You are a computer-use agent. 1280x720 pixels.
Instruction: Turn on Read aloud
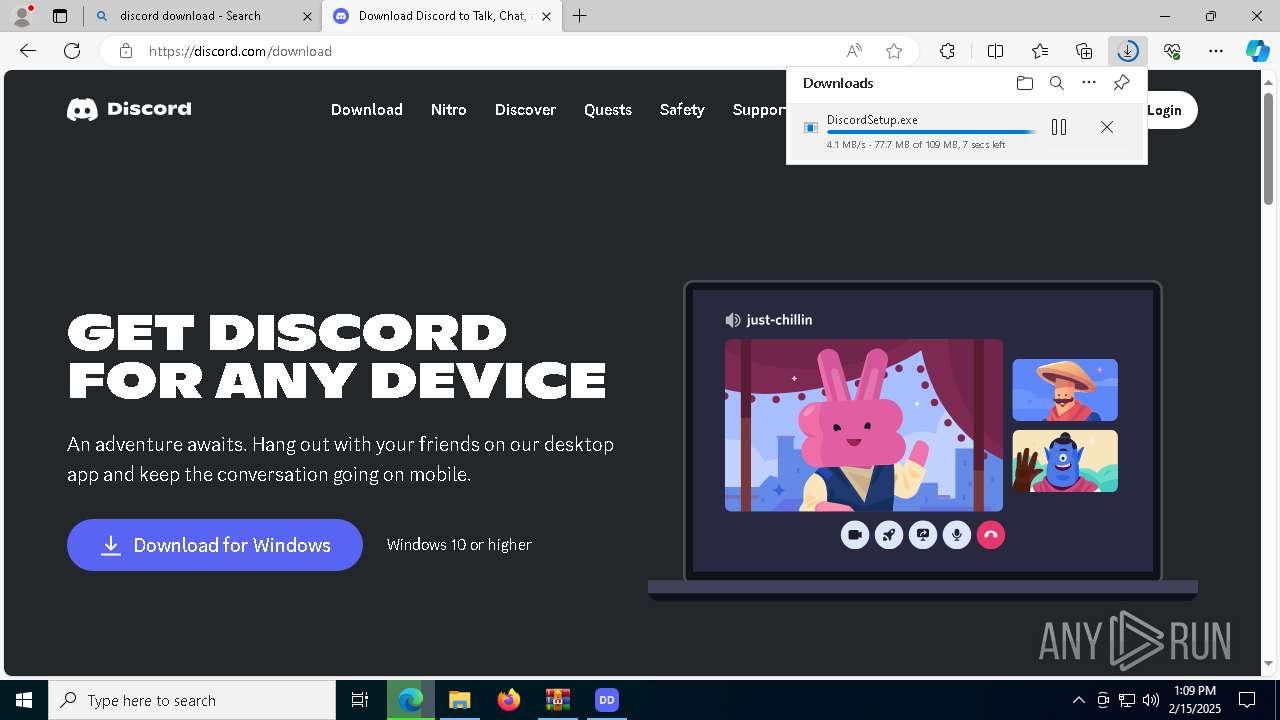pyautogui.click(x=854, y=51)
